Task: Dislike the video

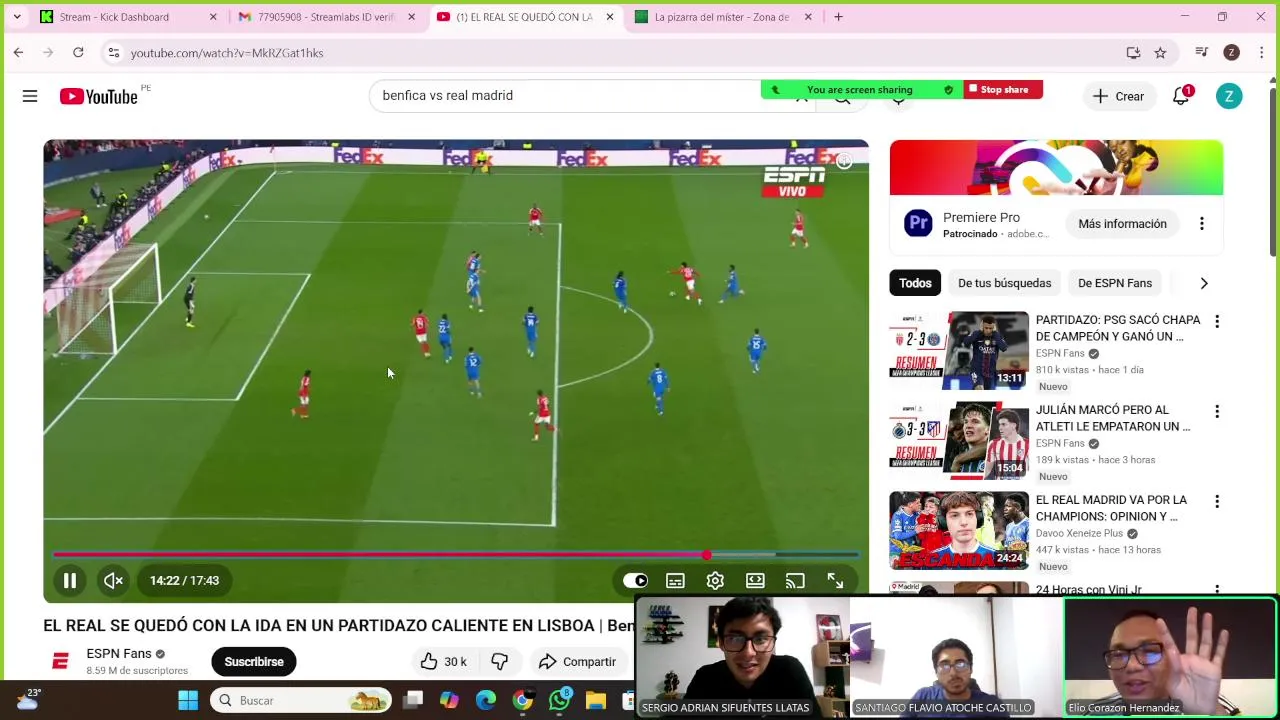Action: tap(500, 661)
